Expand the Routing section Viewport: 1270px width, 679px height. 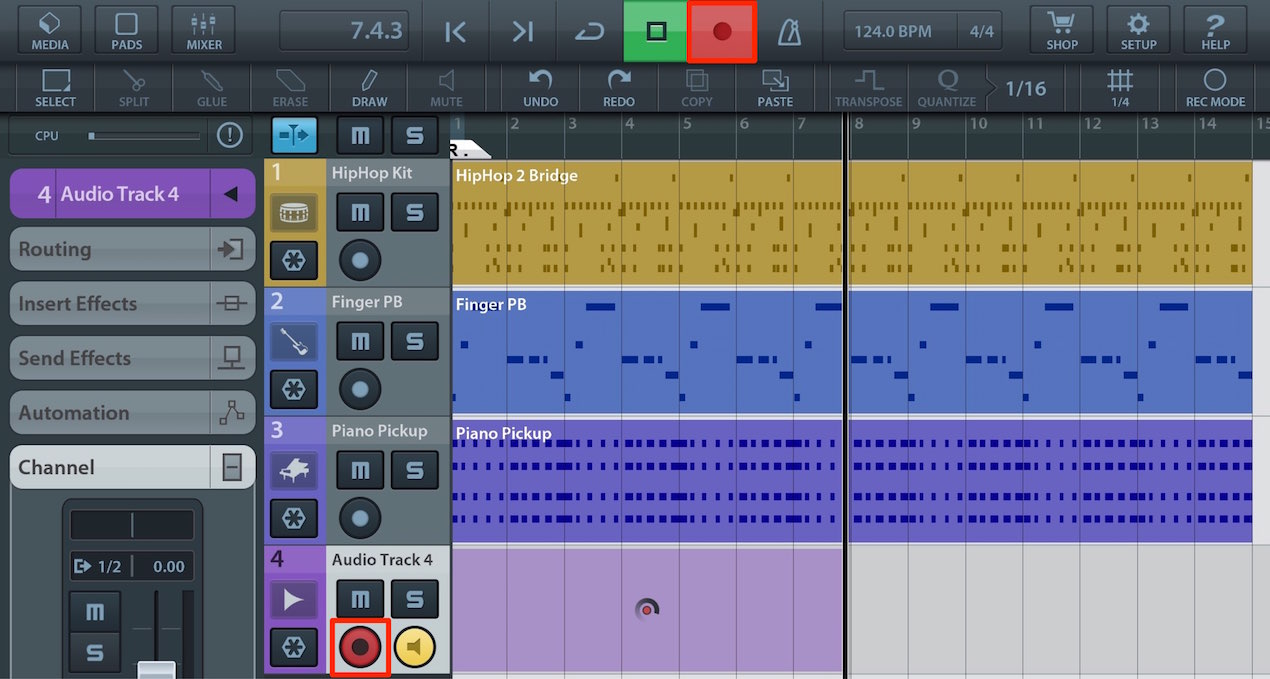click(132, 249)
